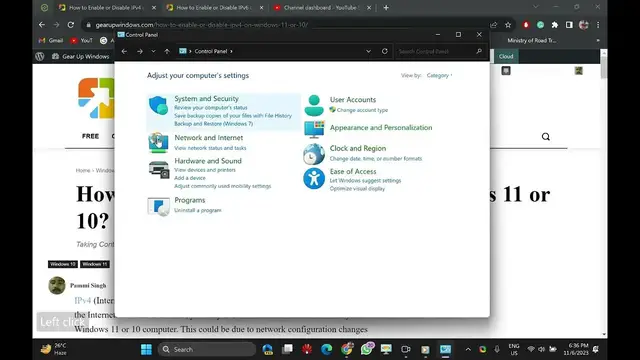The height and width of the screenshot is (360, 640).
Task: Open the System and Security shield icon
Action: click(158, 105)
